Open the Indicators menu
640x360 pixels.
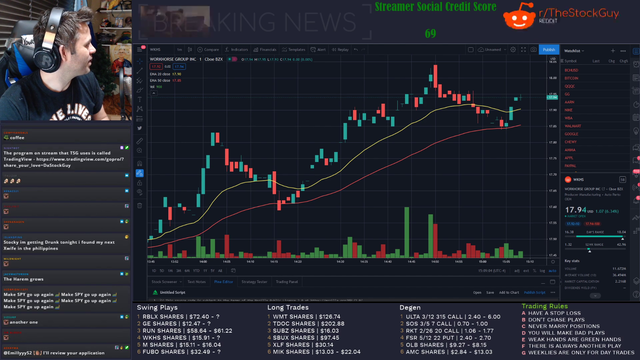click(x=237, y=49)
